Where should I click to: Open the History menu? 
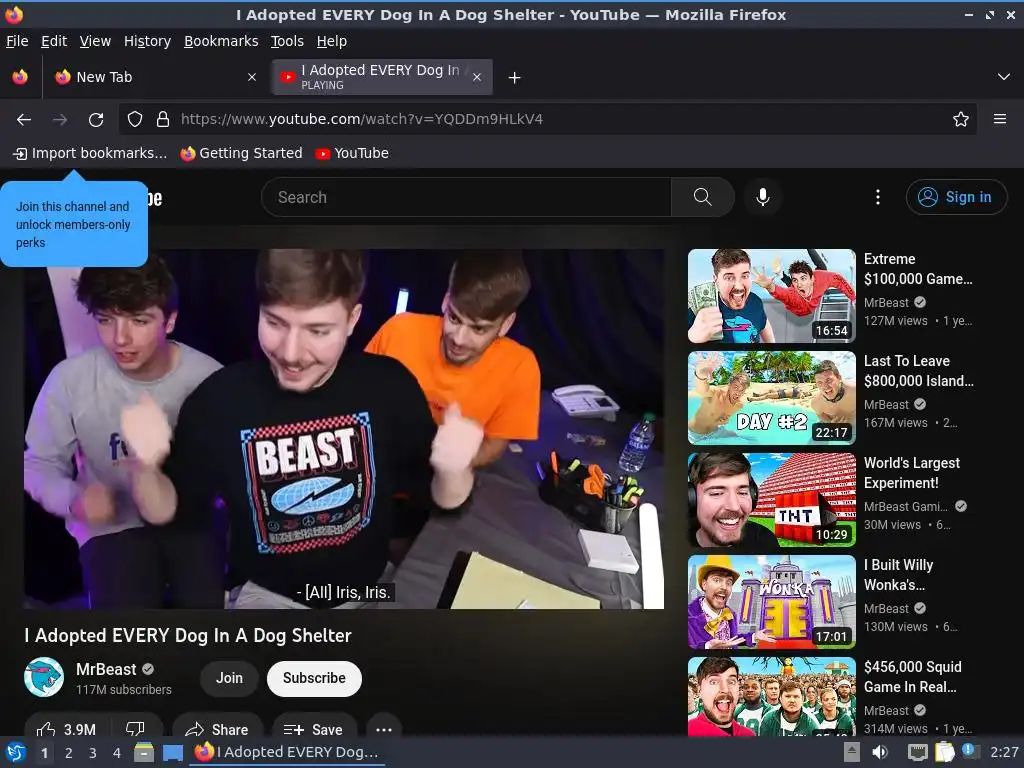[x=148, y=41]
